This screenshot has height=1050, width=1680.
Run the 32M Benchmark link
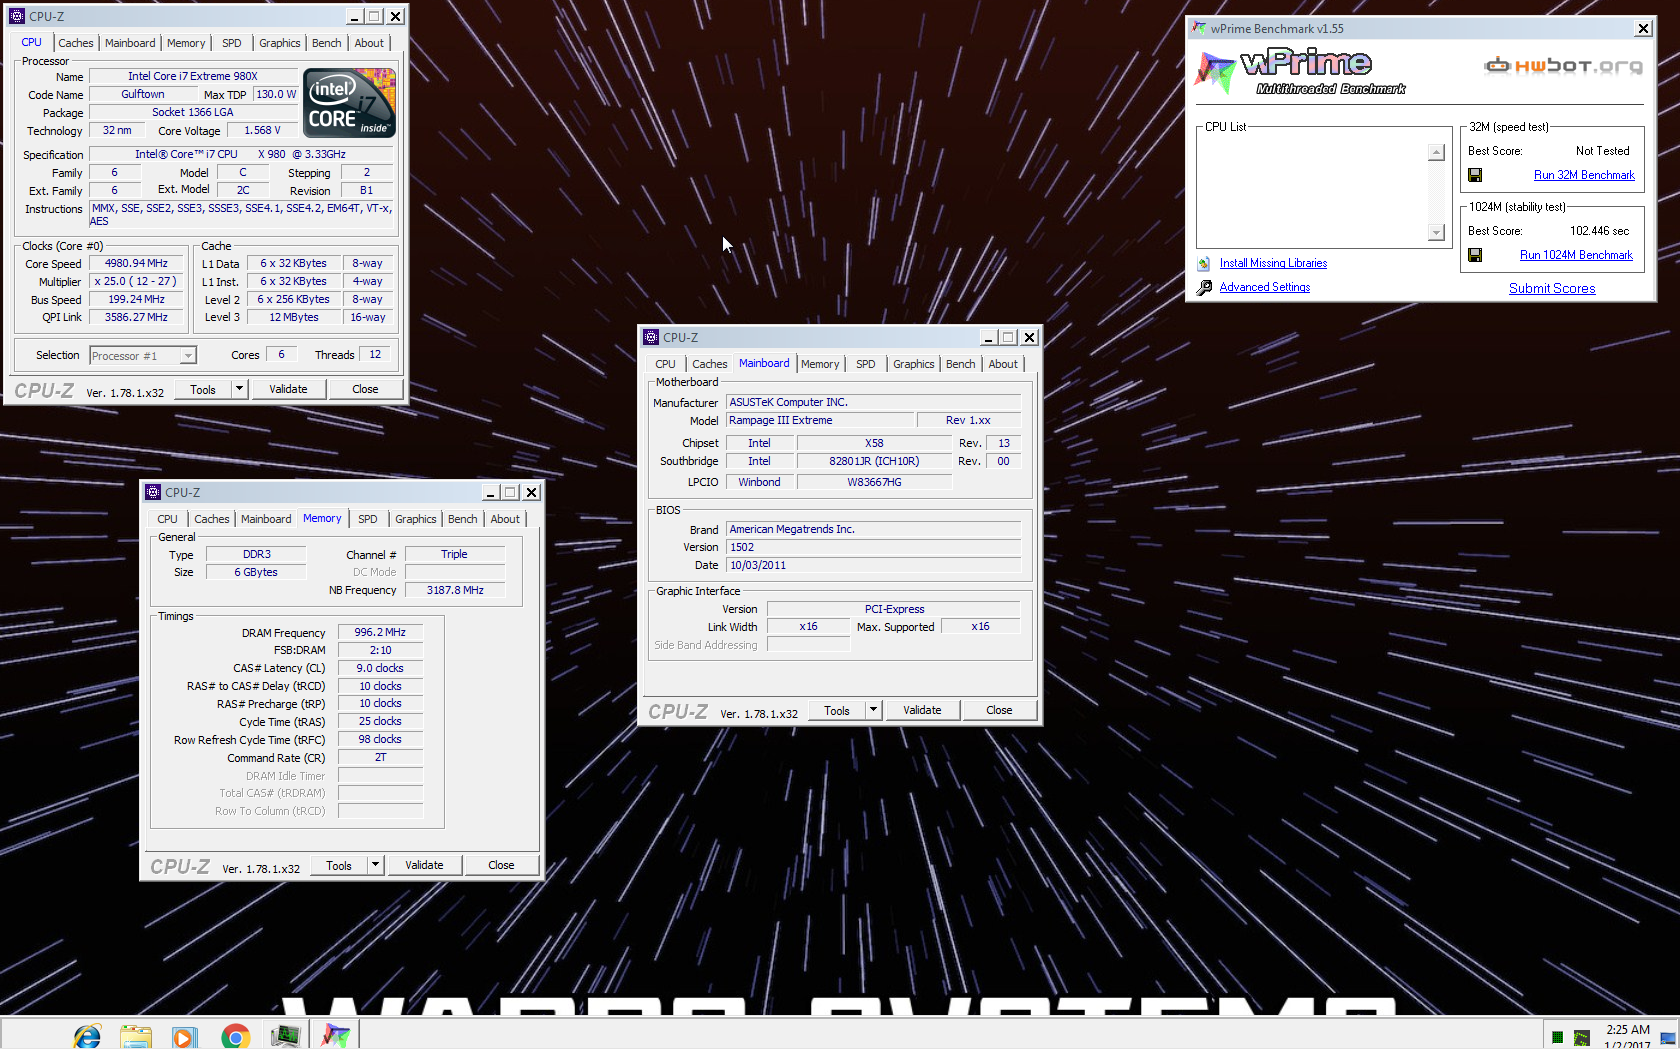pos(1584,175)
